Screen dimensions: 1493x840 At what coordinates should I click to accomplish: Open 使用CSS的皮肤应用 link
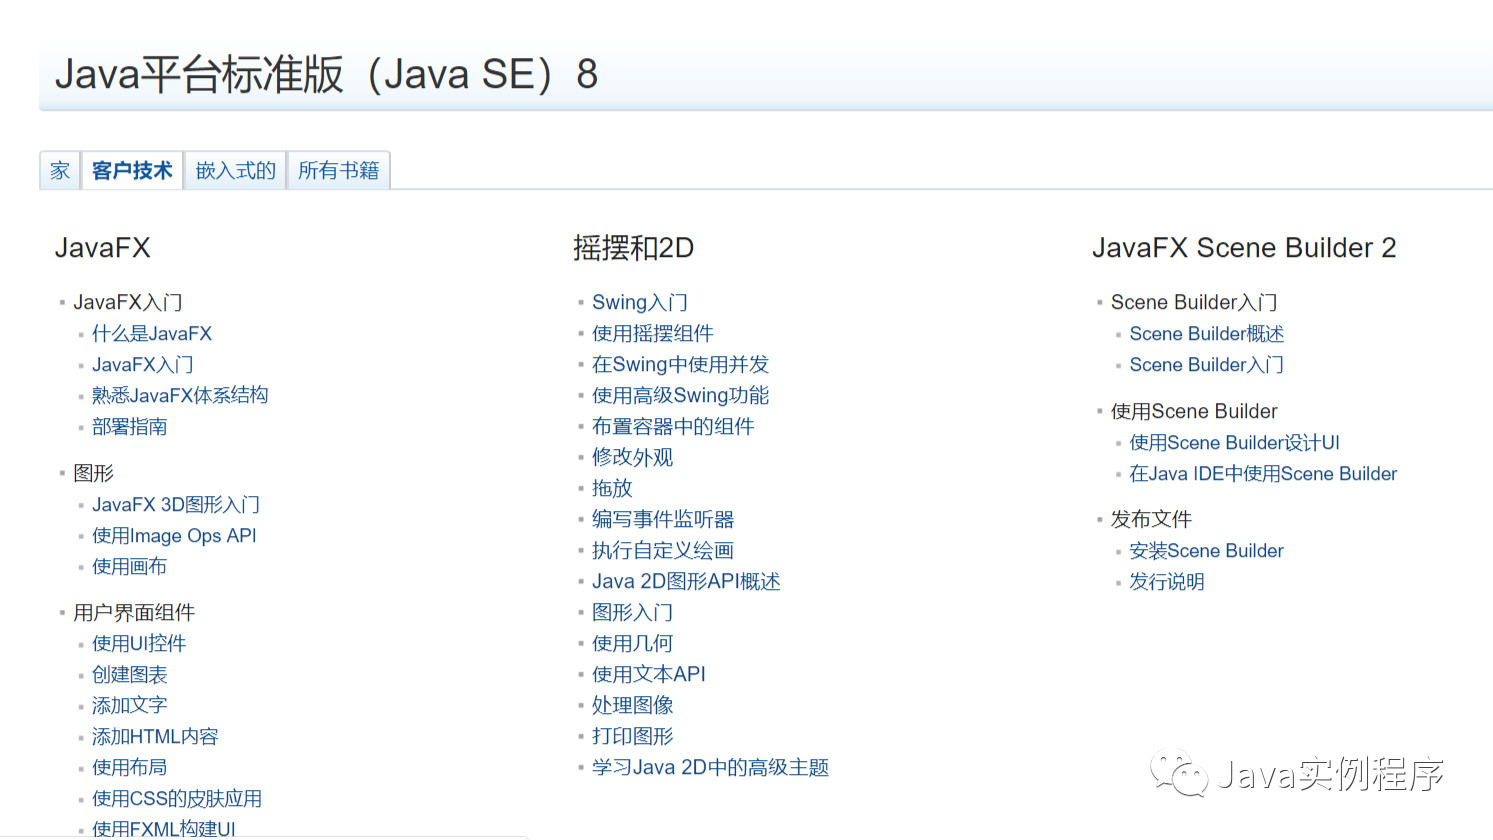point(177,799)
